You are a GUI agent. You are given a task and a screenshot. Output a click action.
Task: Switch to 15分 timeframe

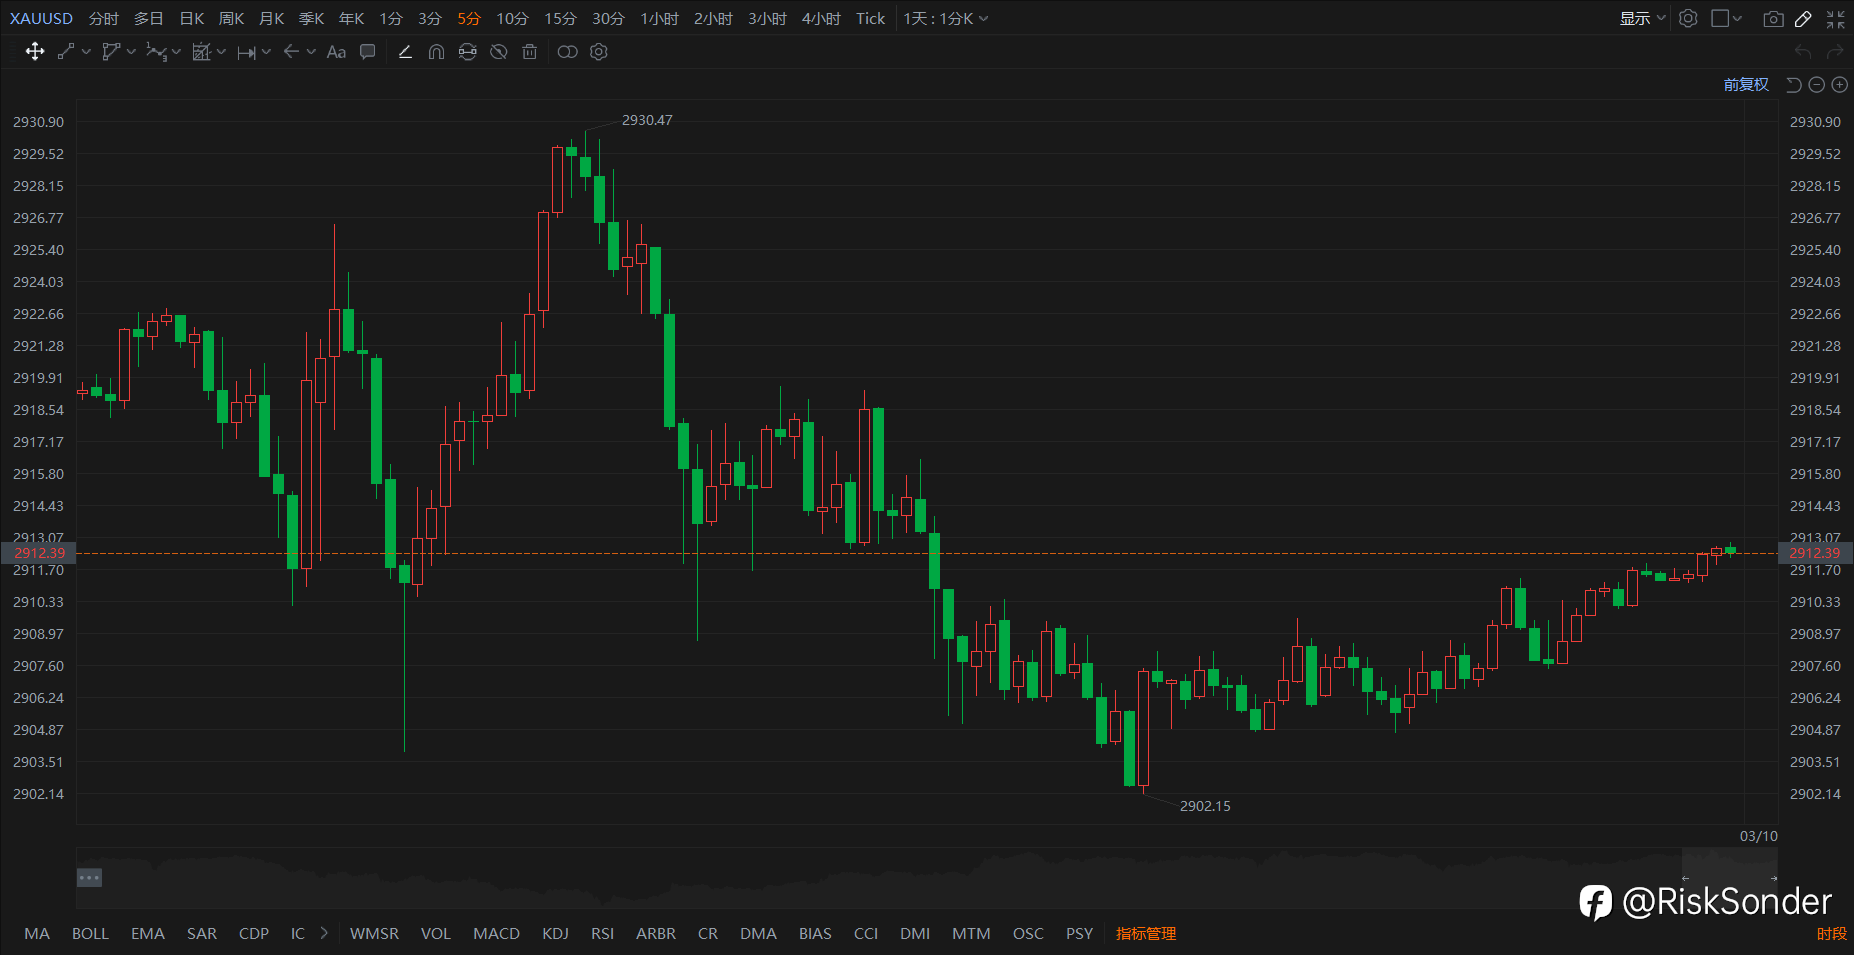point(560,18)
